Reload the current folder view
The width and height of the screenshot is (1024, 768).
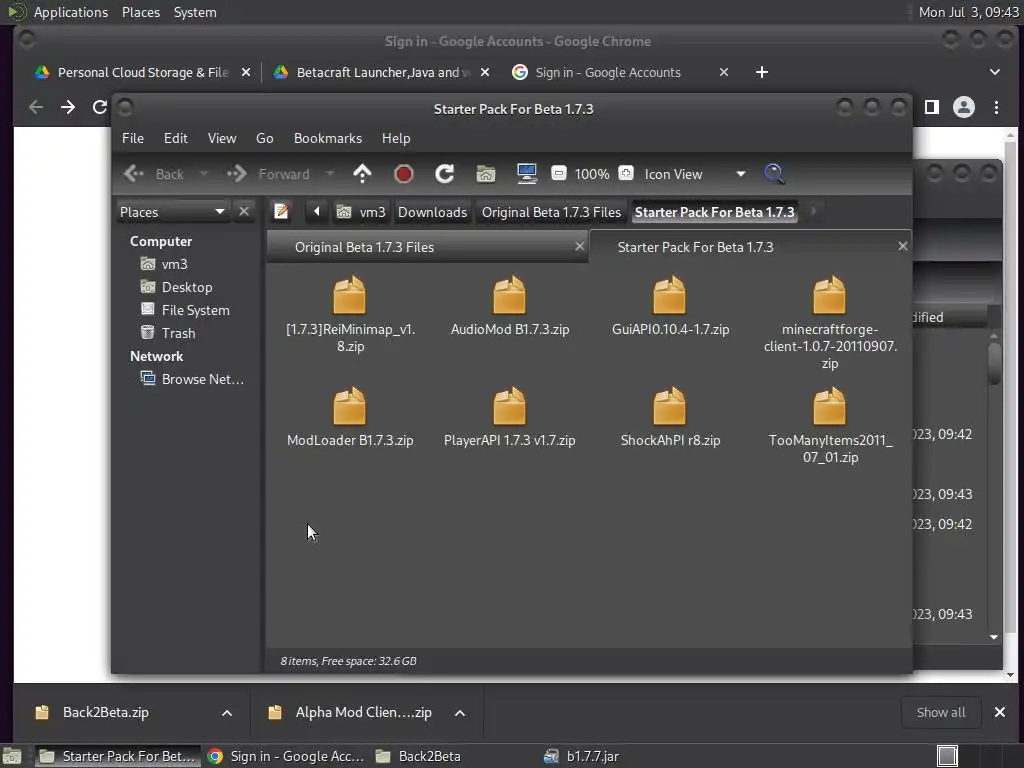coord(445,174)
